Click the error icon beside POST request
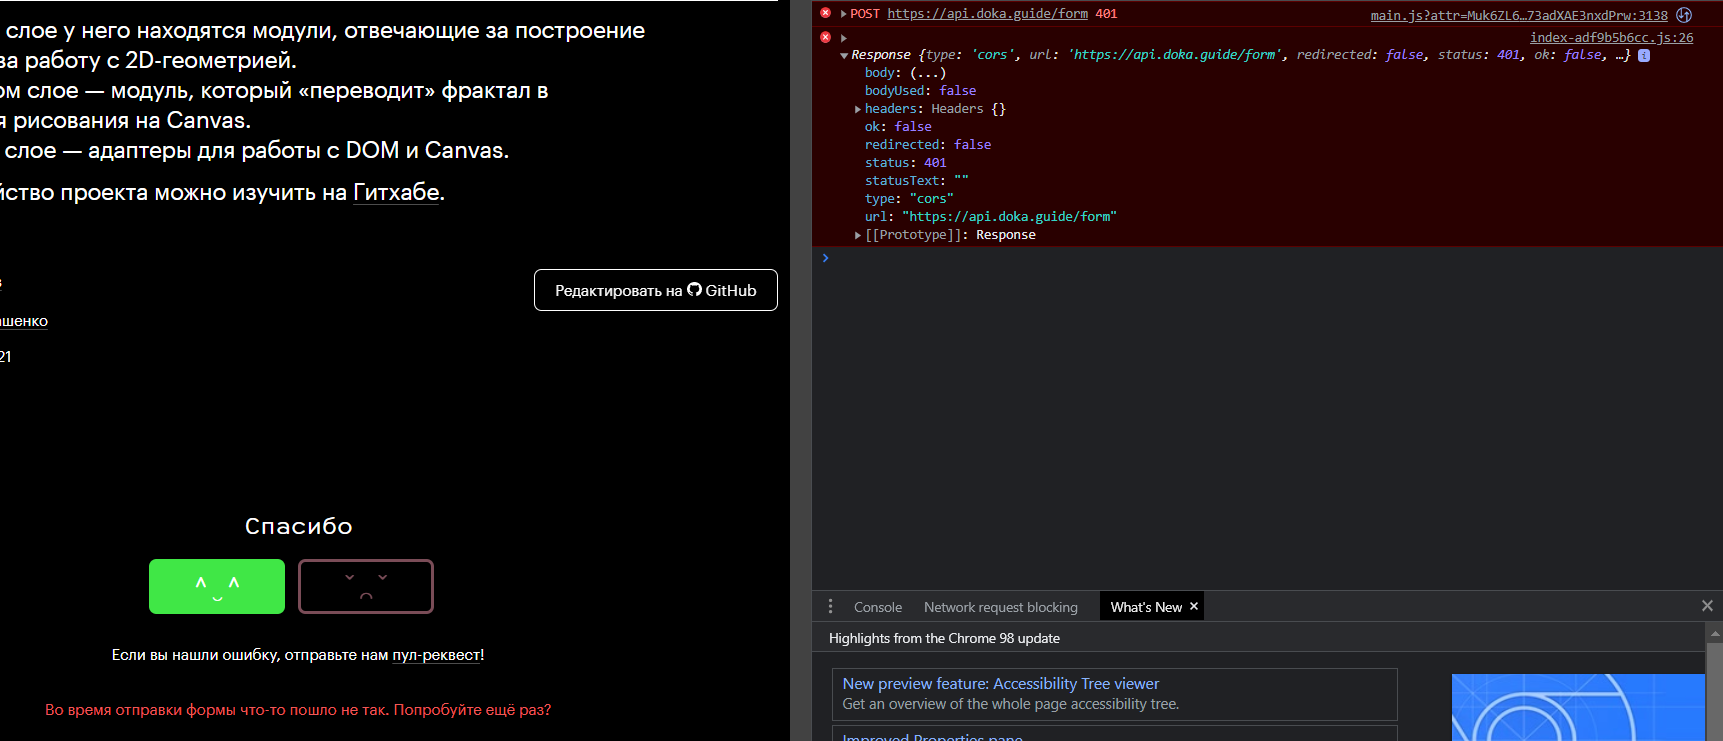Screen dimensions: 1723x741 825,13
